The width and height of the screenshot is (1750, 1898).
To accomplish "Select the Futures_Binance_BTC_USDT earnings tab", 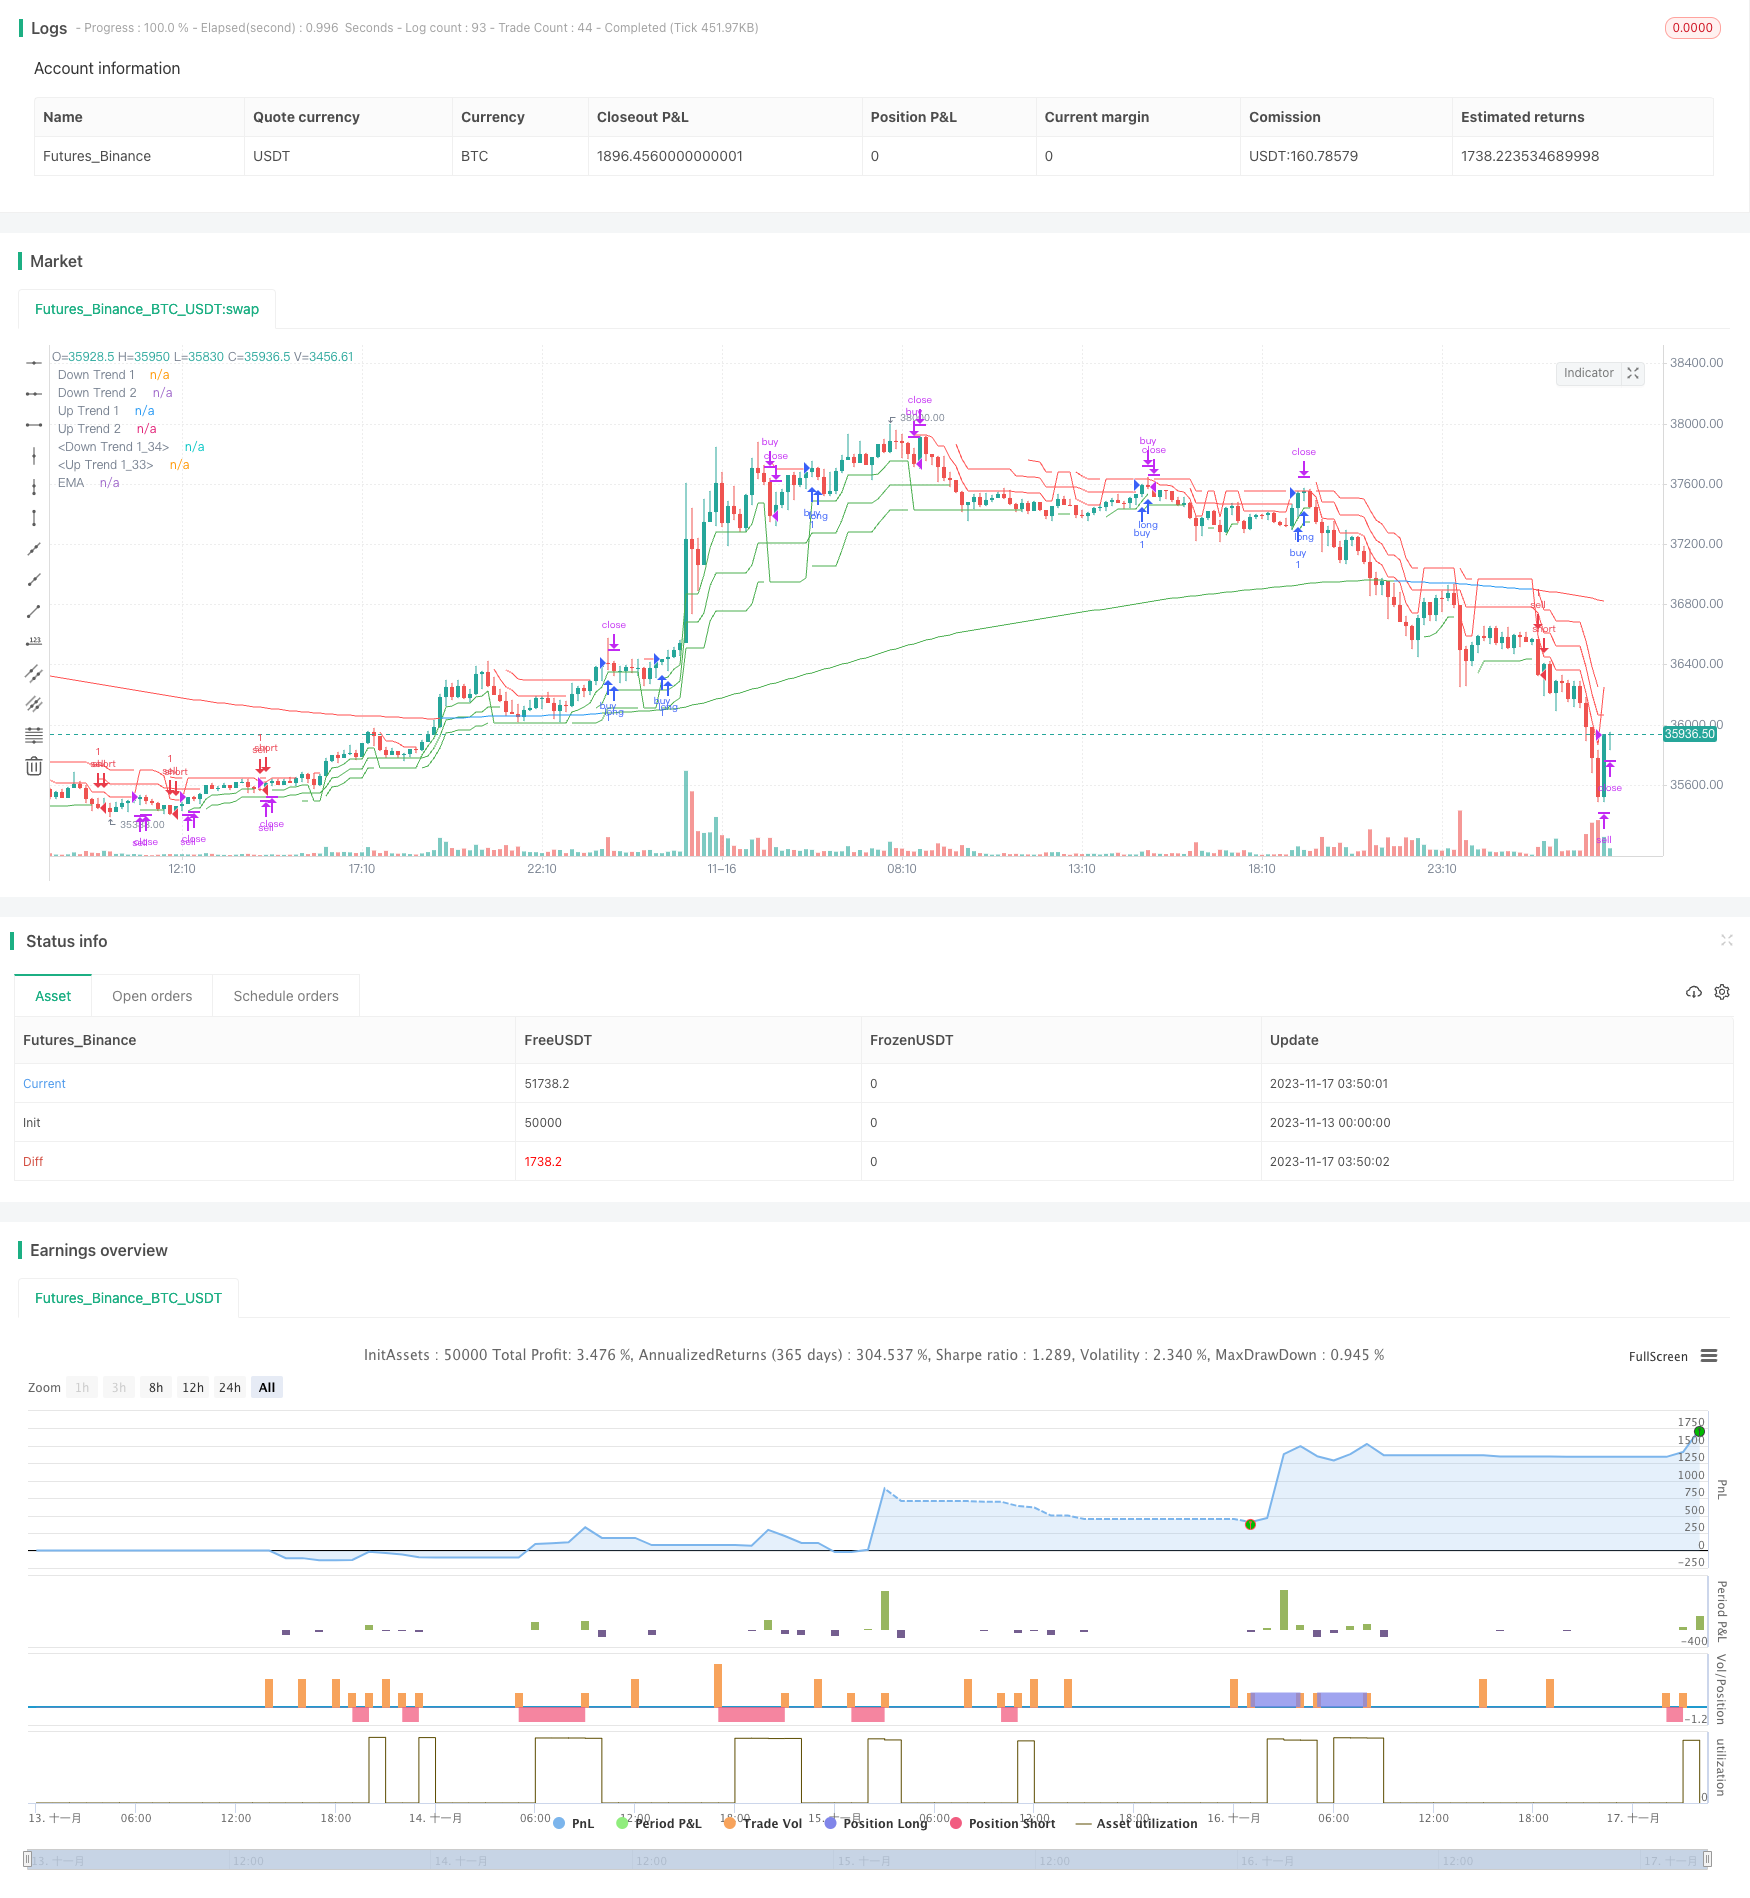I will coord(128,1298).
